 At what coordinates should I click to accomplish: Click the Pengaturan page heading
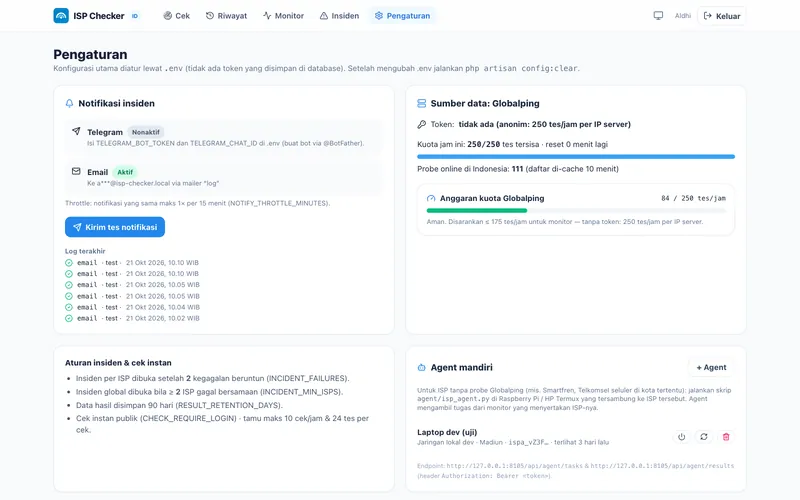[90, 55]
